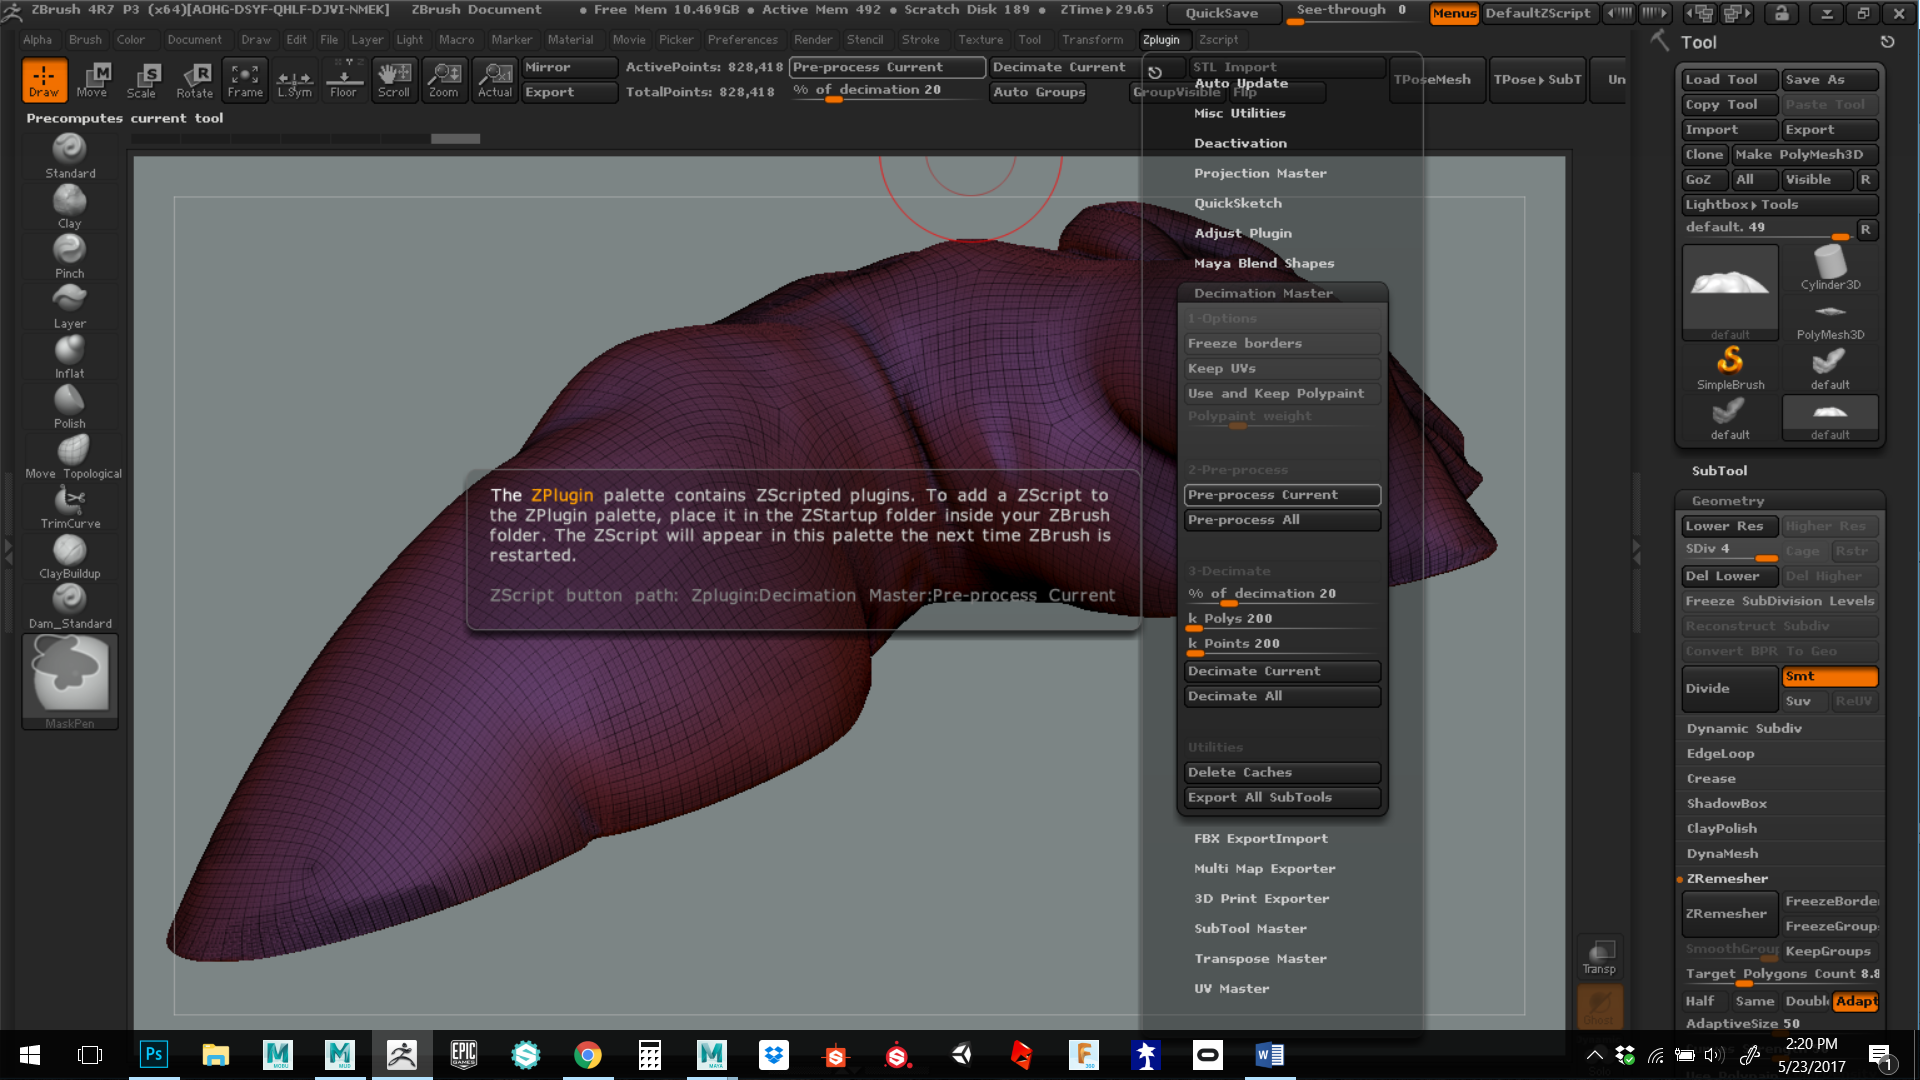Enable the Suv option beside Divide
Image resolution: width=1920 pixels, height=1080 pixels.
1805,702
